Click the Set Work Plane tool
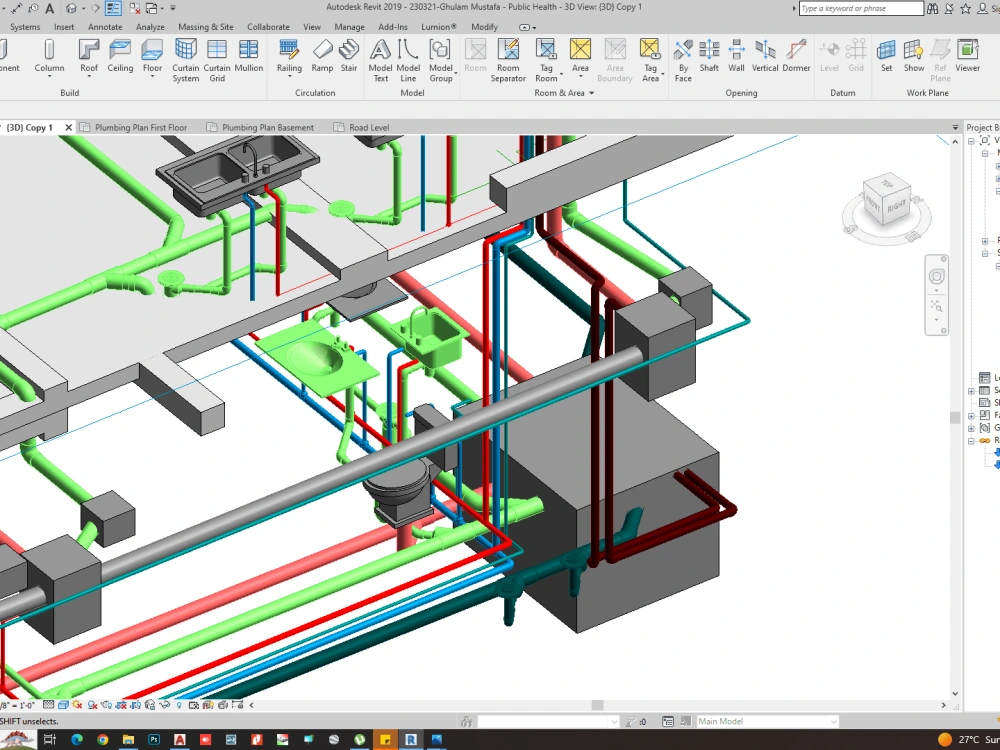 [886, 57]
